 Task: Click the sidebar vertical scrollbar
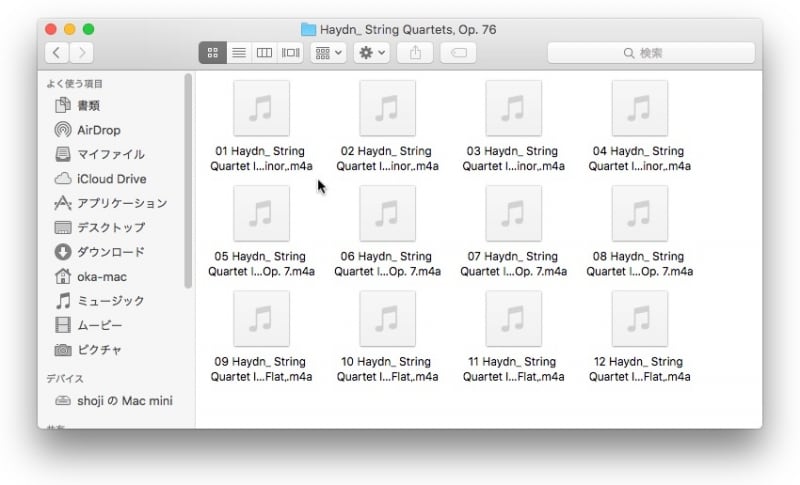[x=188, y=180]
